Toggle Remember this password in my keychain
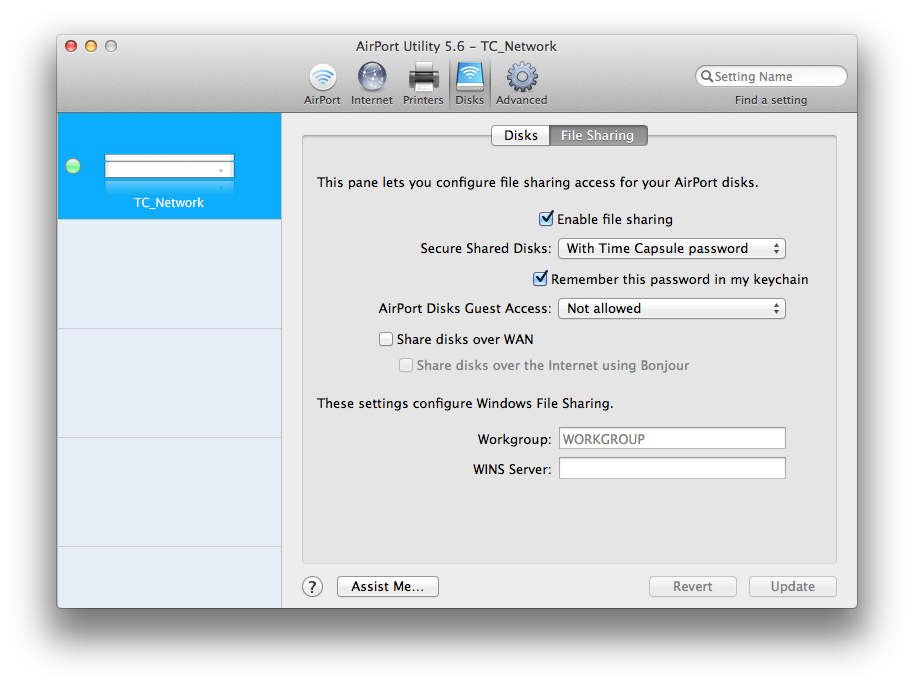The image size is (914, 687). pyautogui.click(x=540, y=279)
